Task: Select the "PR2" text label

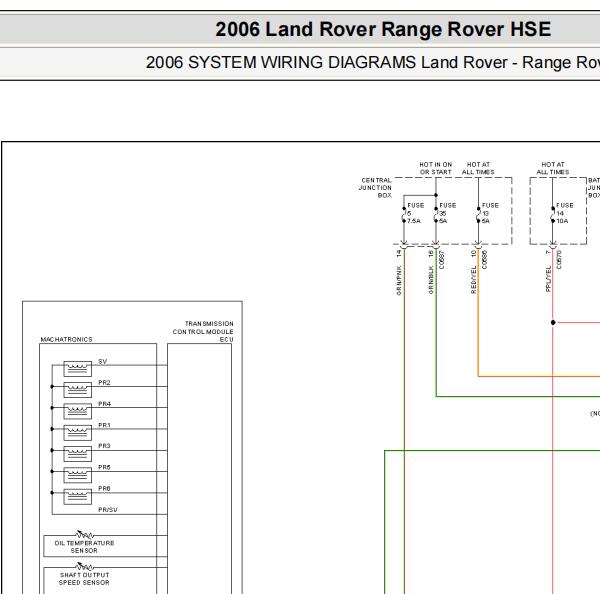Action: (104, 383)
